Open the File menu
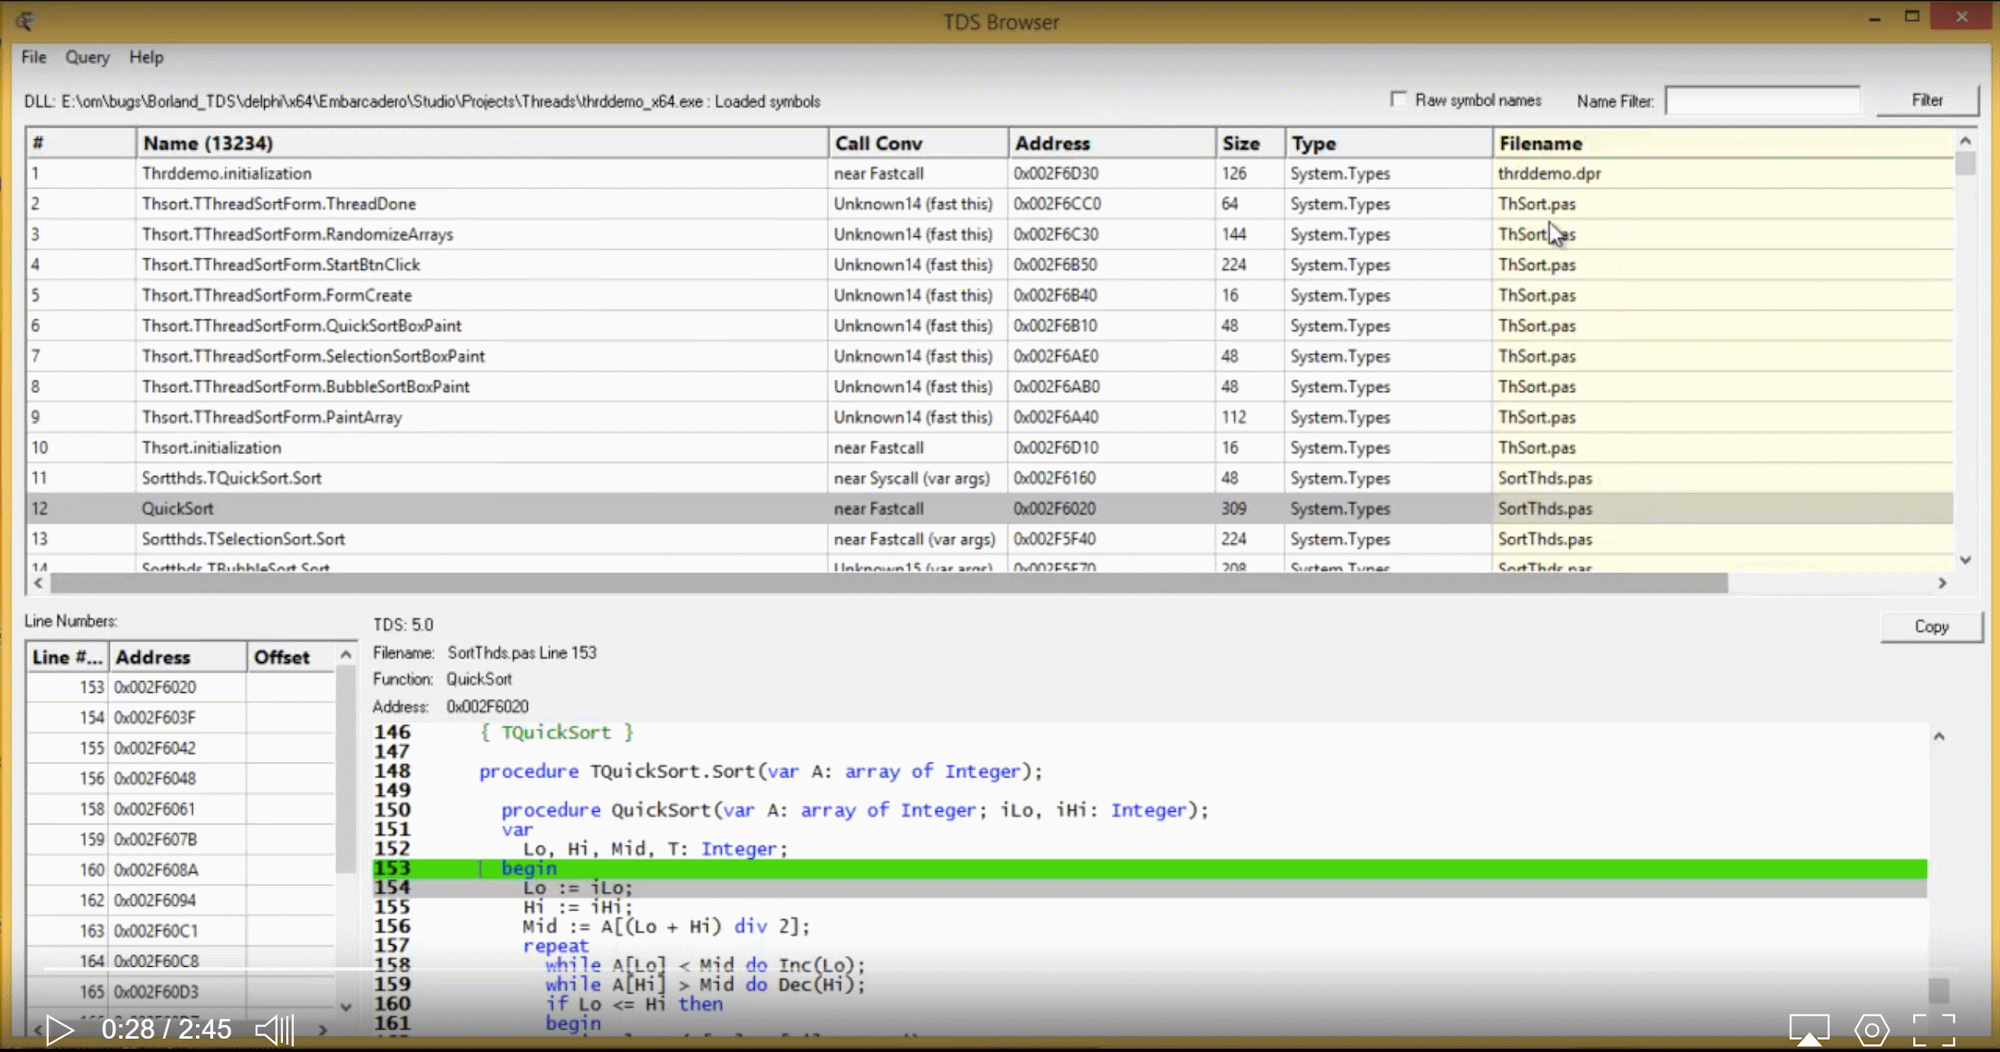 [x=34, y=57]
